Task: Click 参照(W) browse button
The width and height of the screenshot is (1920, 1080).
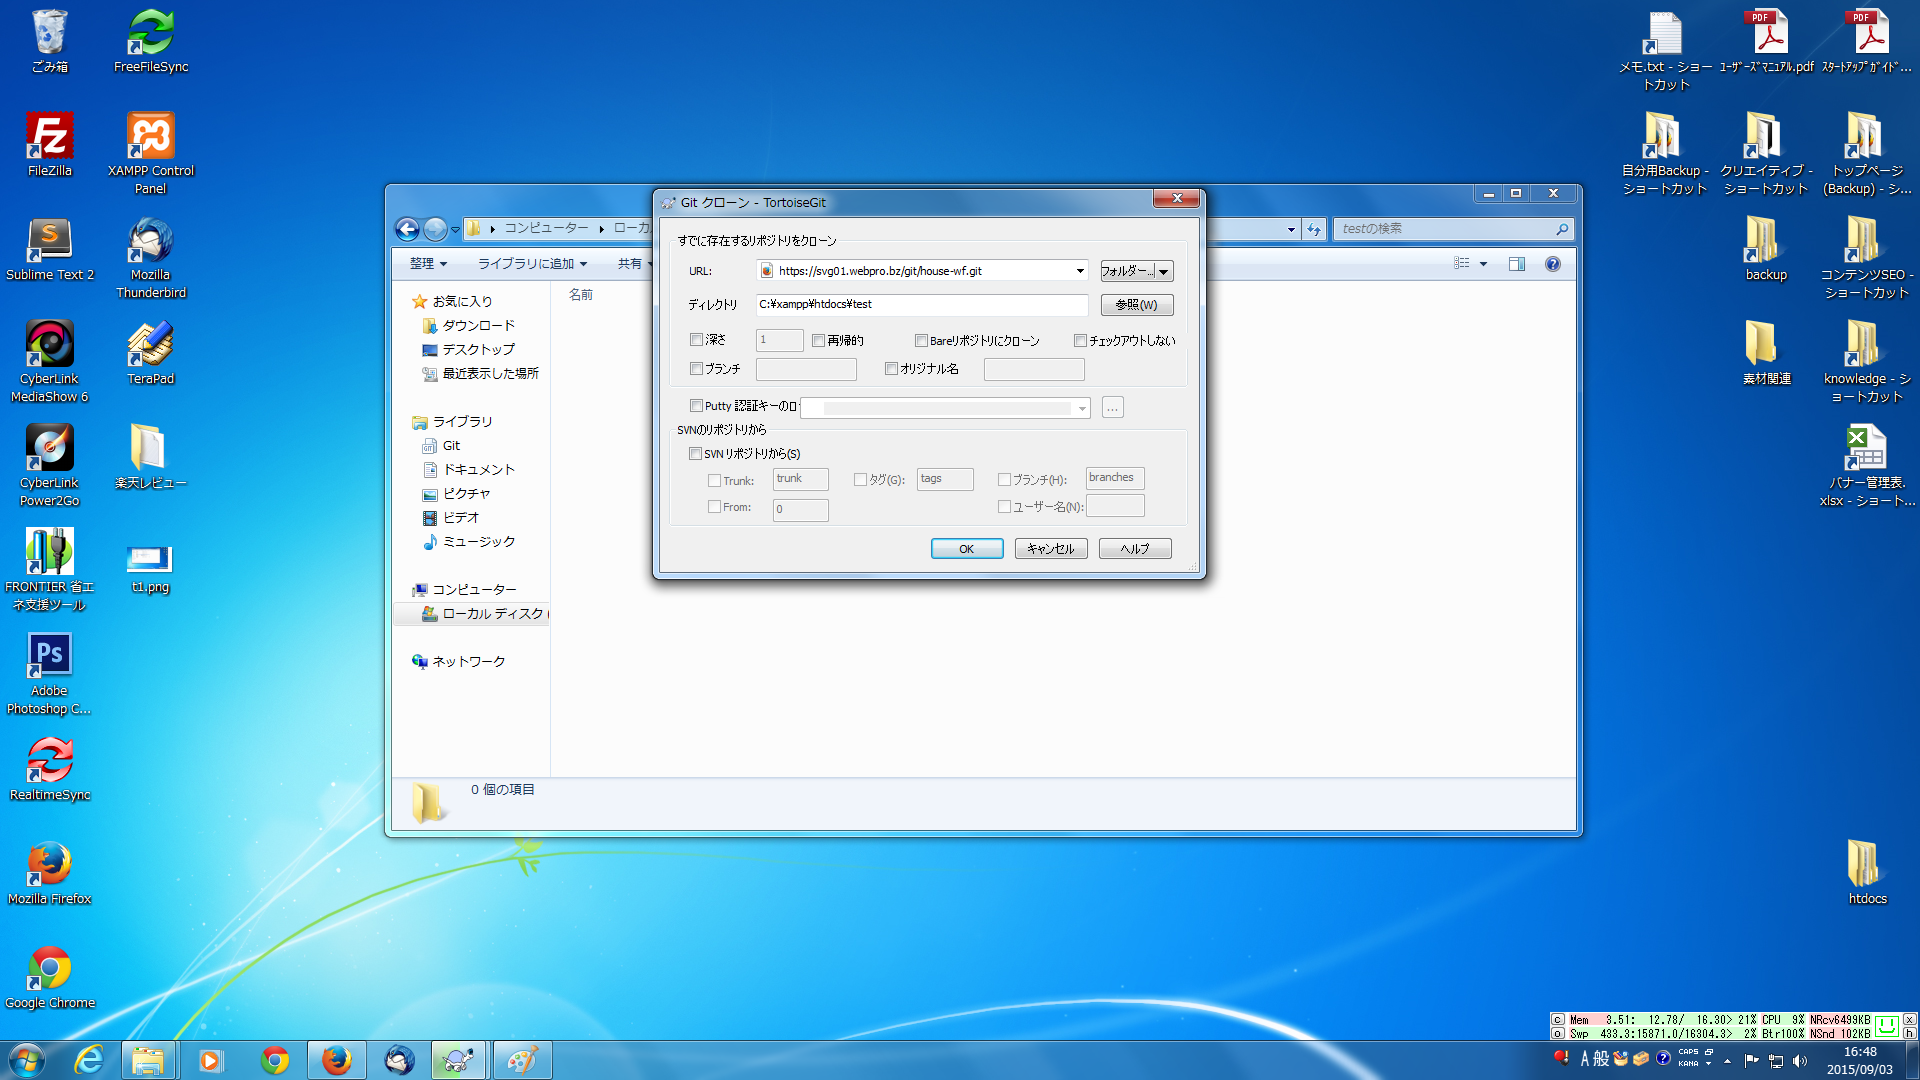Action: coord(1136,305)
